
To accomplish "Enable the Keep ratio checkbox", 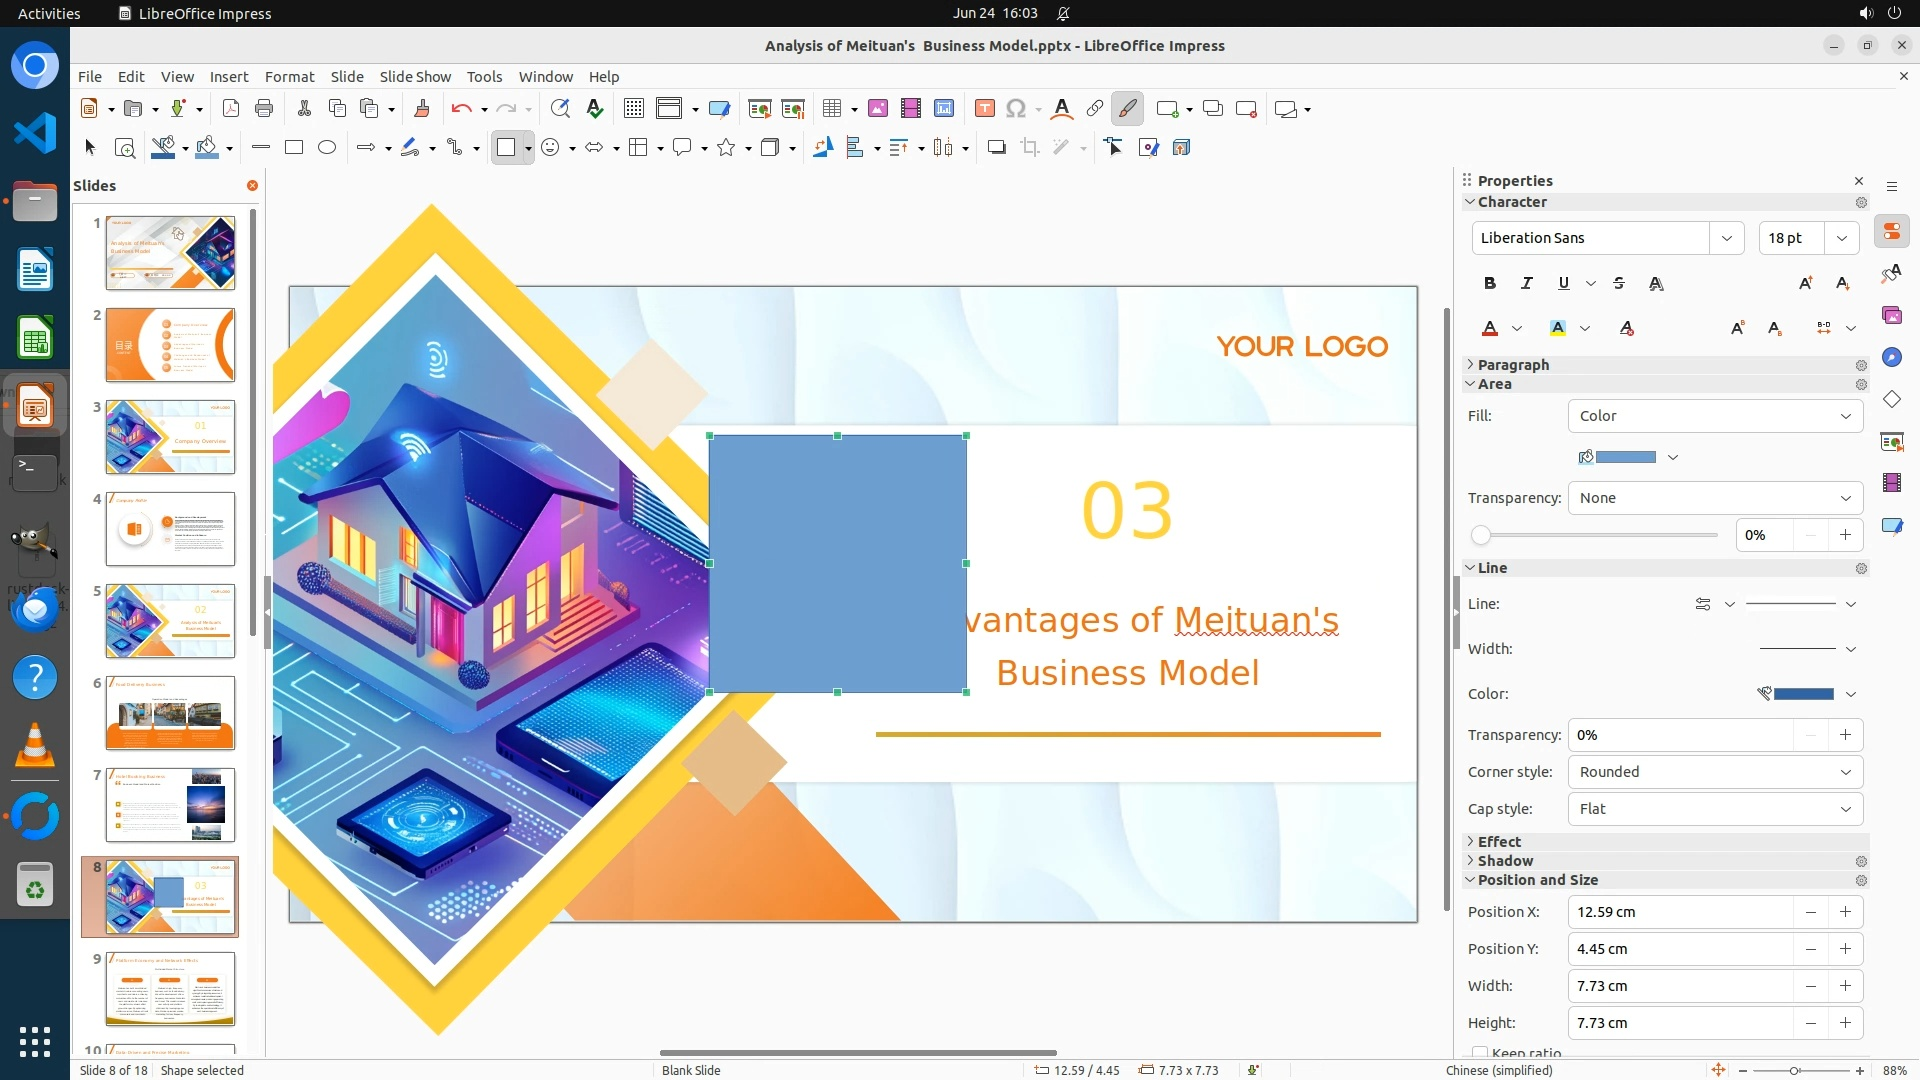I will [x=1480, y=1052].
